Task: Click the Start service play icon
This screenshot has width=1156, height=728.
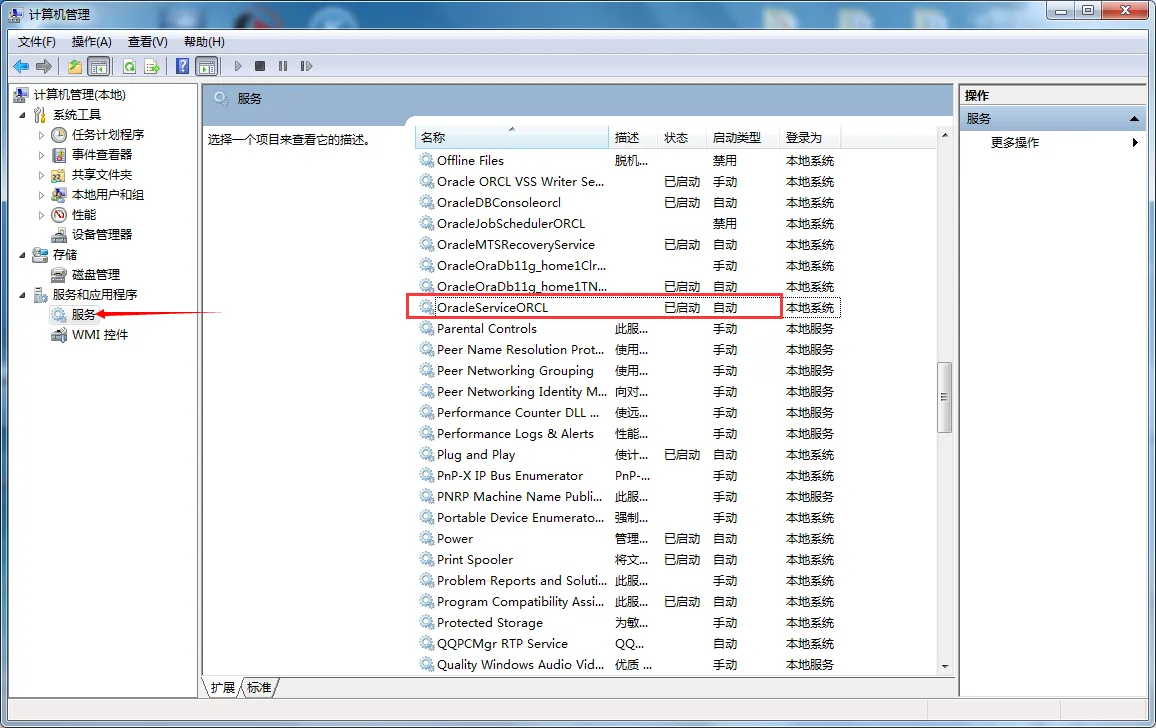Action: tap(237, 66)
